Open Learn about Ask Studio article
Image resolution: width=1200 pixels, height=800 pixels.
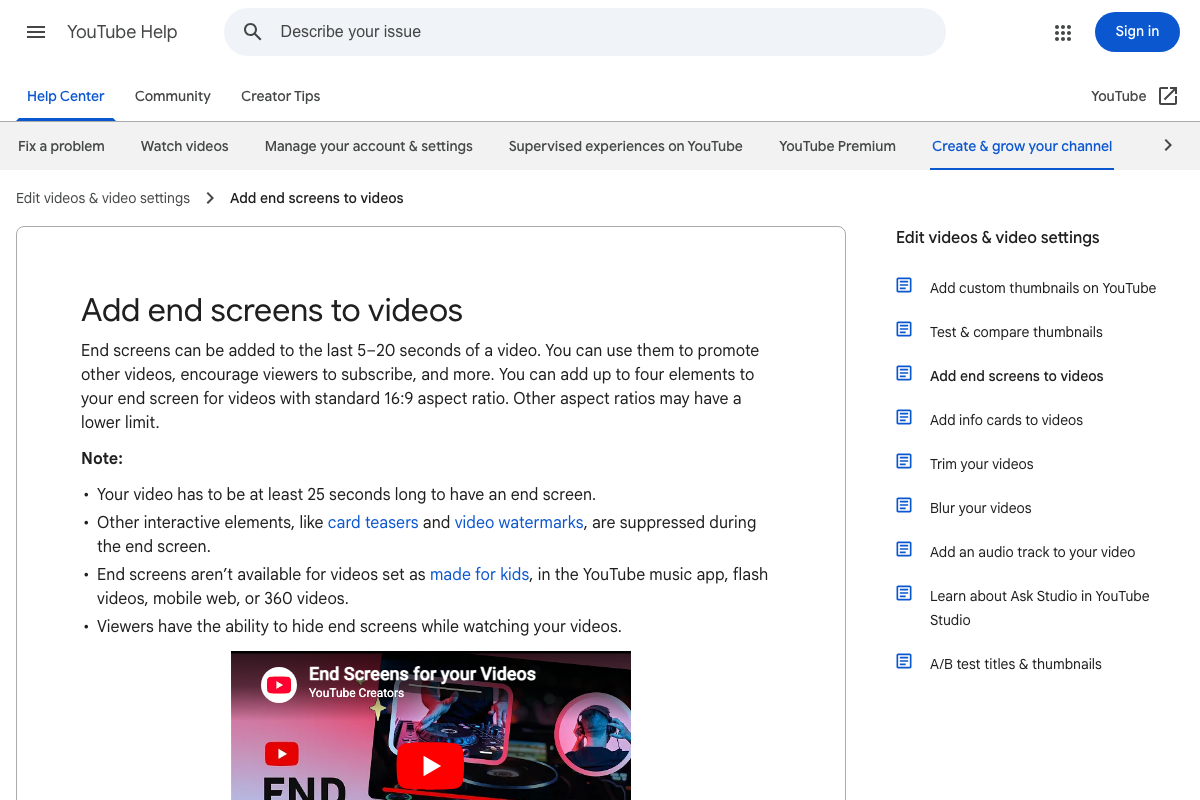[x=1040, y=608]
